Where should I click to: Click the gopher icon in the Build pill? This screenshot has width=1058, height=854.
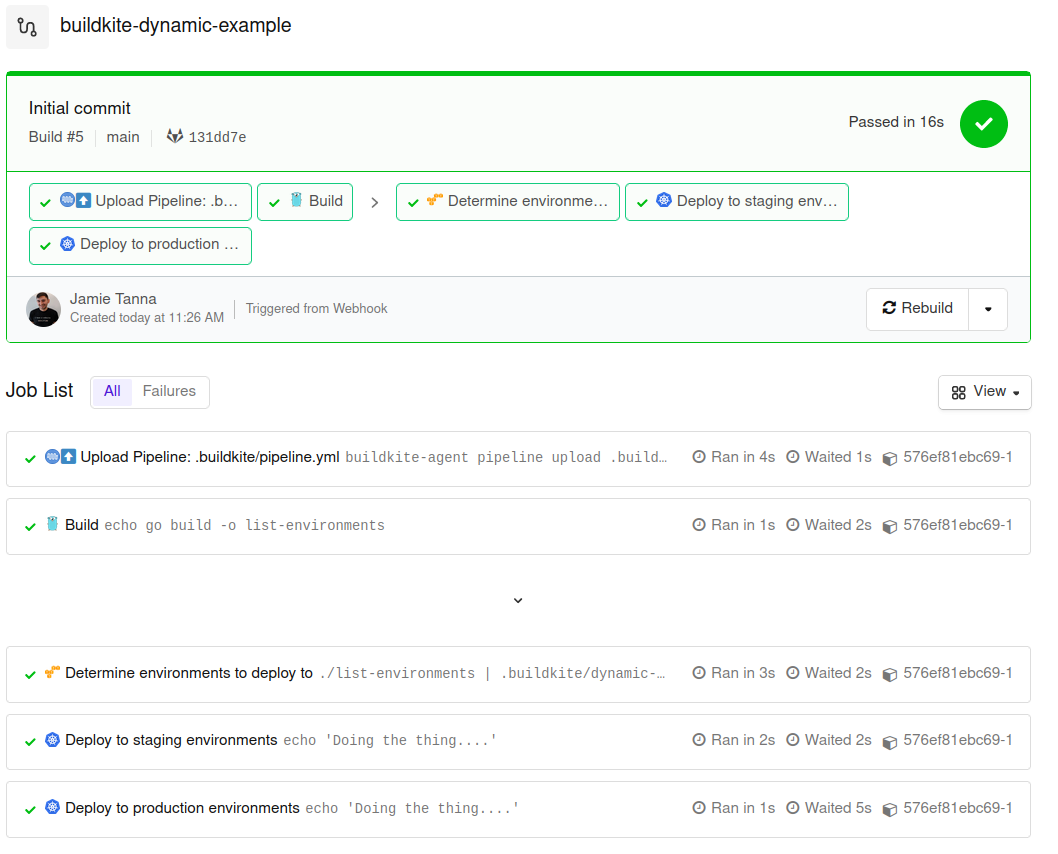coord(296,199)
